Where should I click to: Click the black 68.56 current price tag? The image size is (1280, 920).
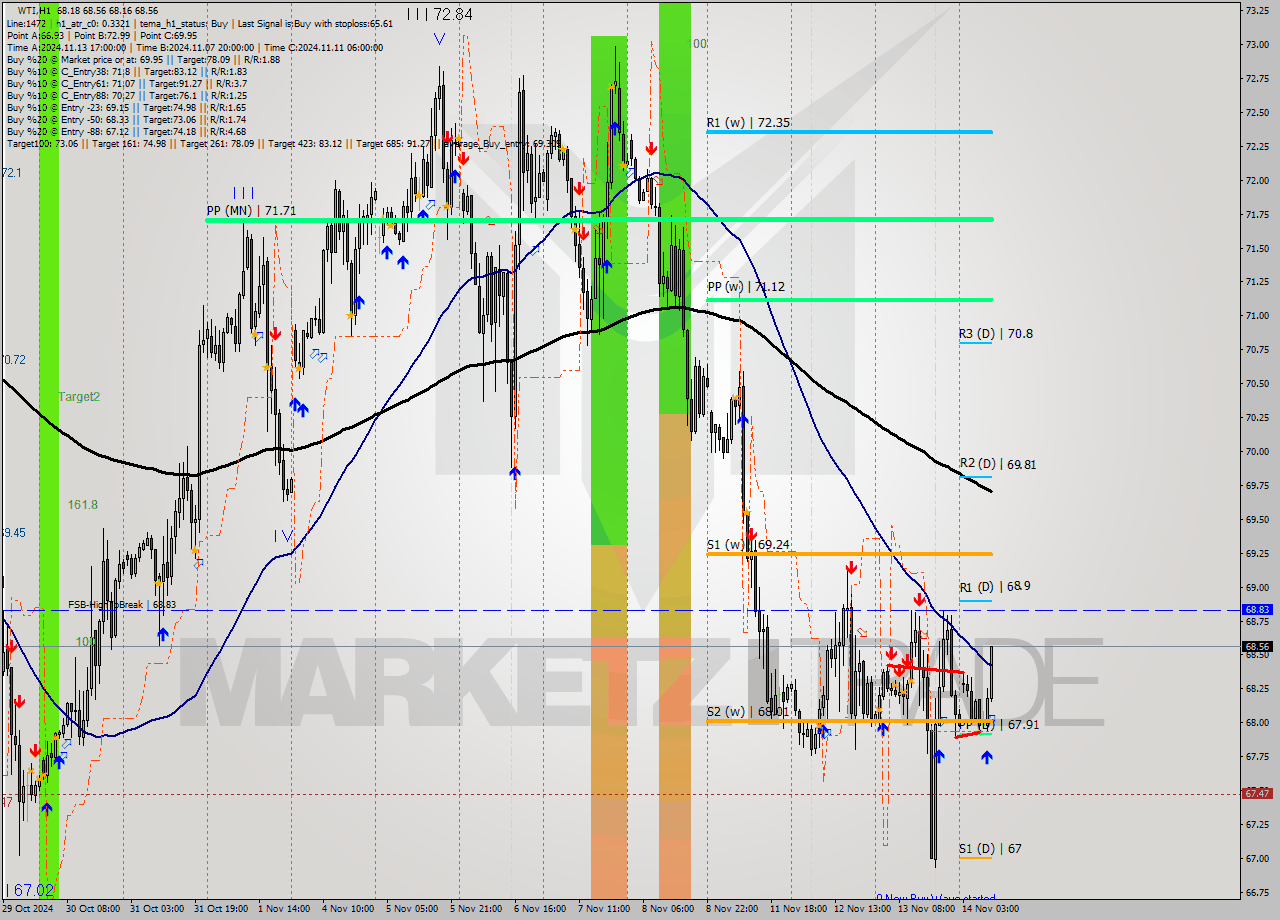[1257, 646]
